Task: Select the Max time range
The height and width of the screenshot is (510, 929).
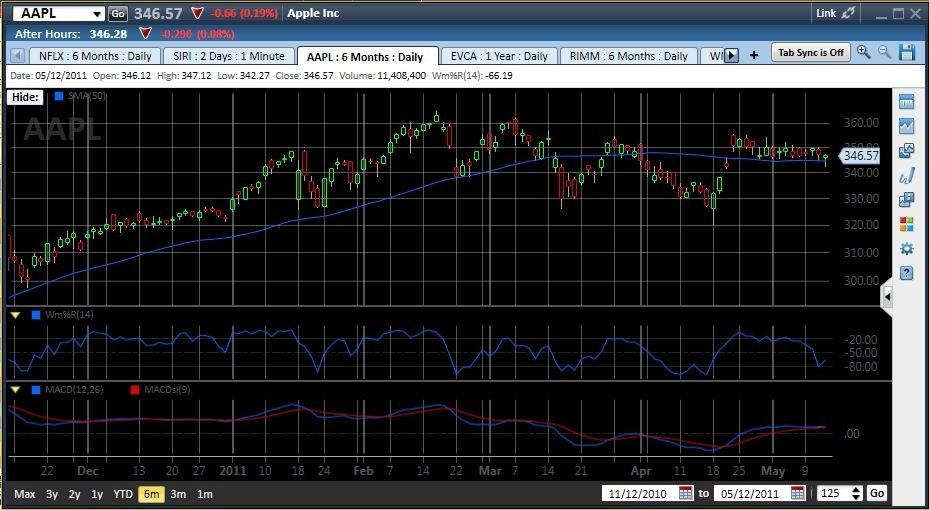Action: pyautogui.click(x=25, y=494)
